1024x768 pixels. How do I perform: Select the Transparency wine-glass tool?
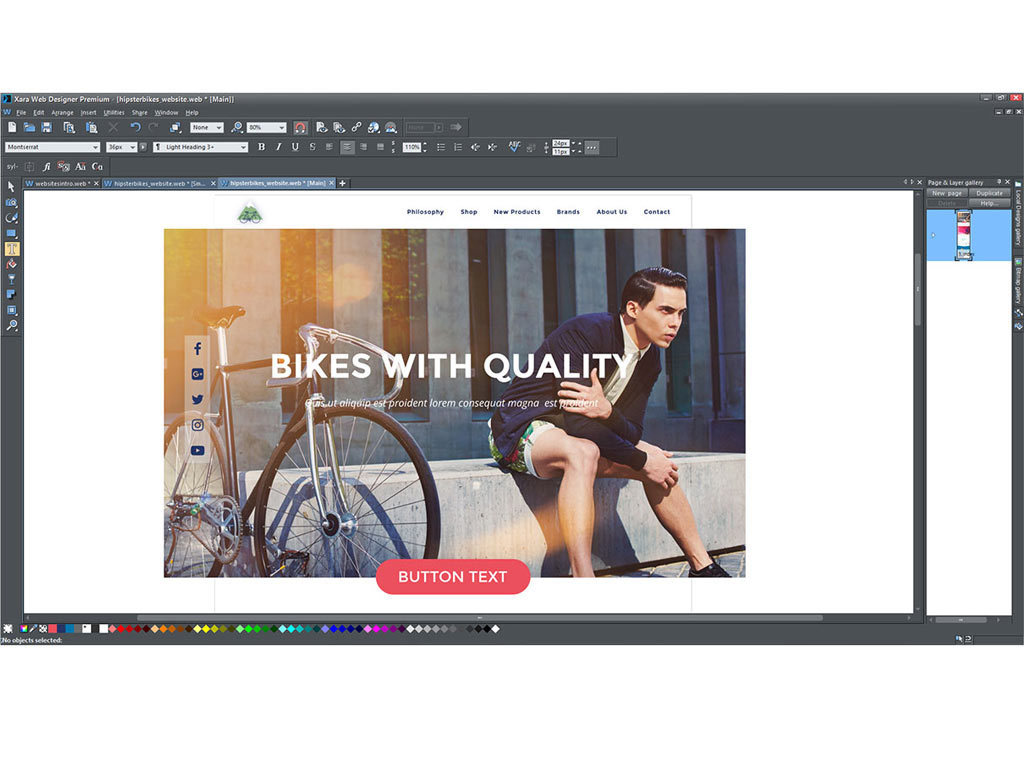point(11,280)
